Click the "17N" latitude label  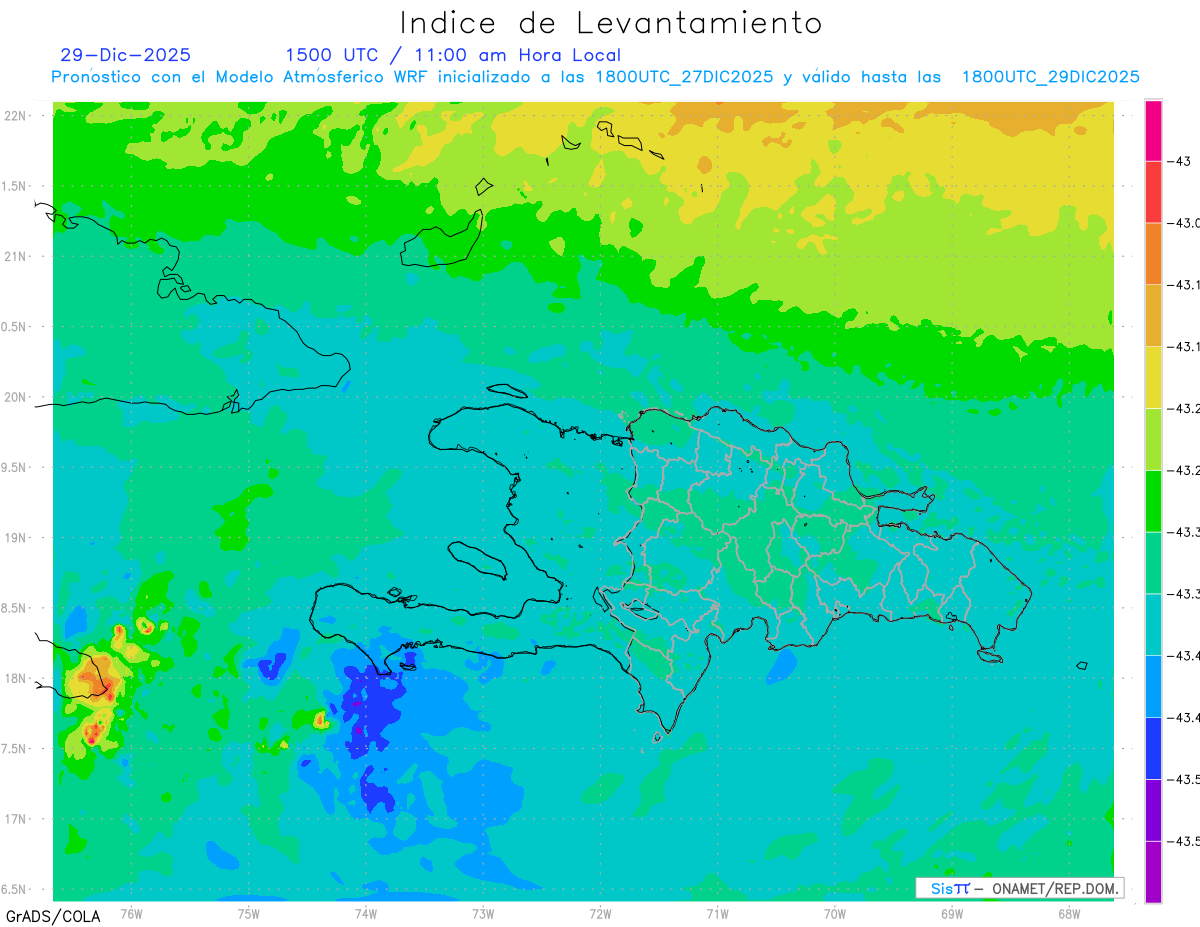point(17,819)
